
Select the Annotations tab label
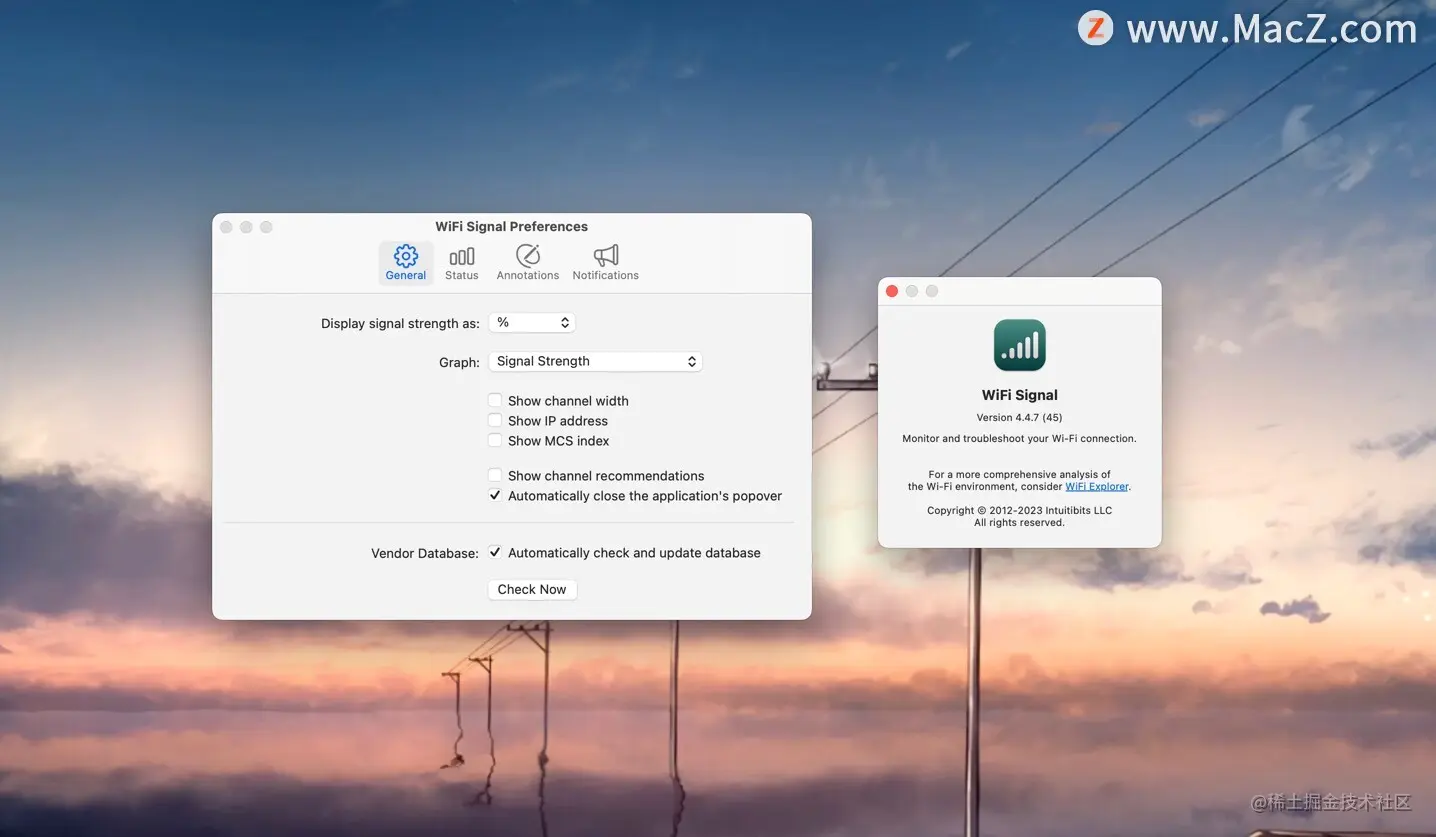tap(528, 276)
